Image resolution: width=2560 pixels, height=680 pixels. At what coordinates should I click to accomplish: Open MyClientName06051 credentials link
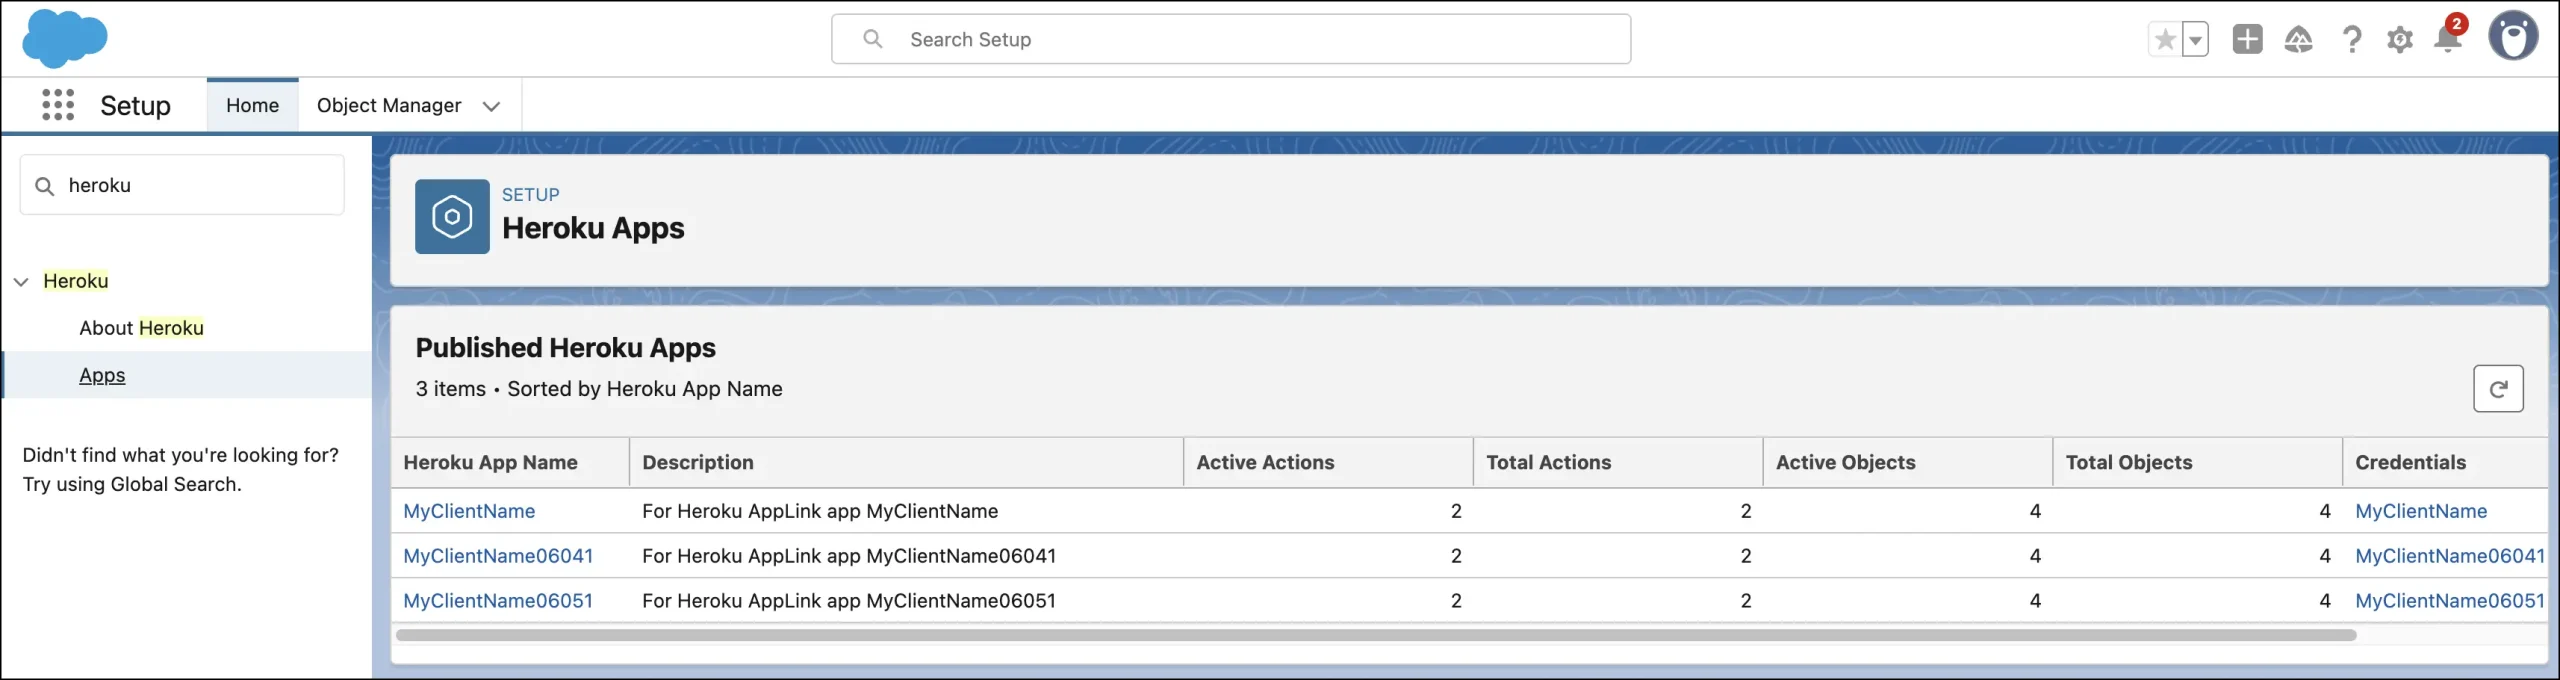pyautogui.click(x=2450, y=601)
